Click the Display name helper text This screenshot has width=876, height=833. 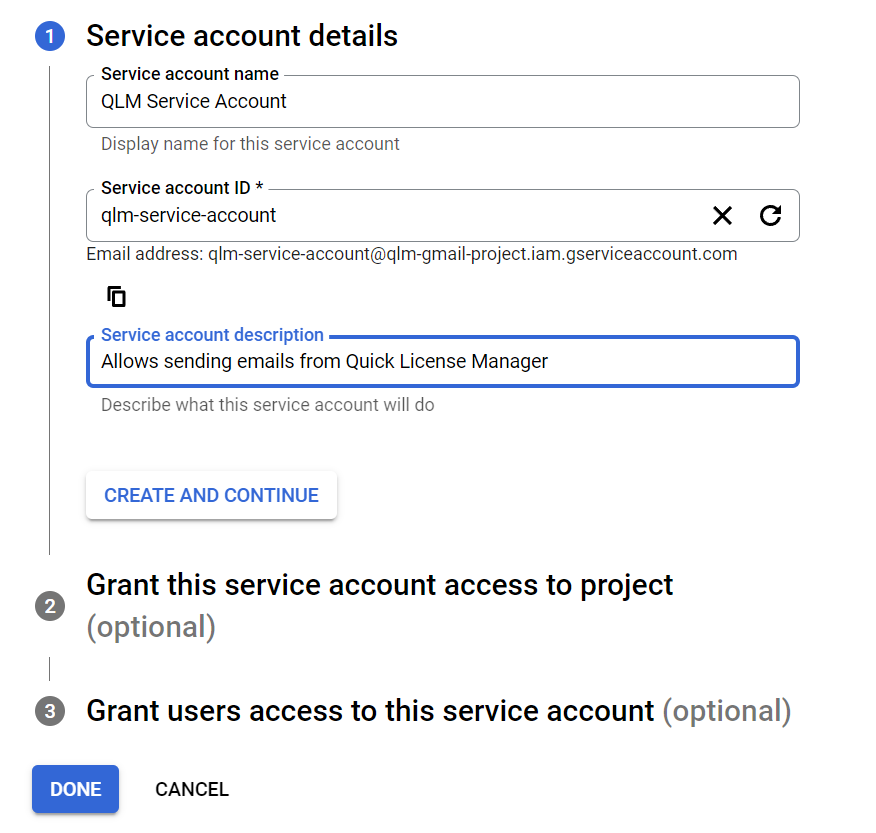click(250, 144)
